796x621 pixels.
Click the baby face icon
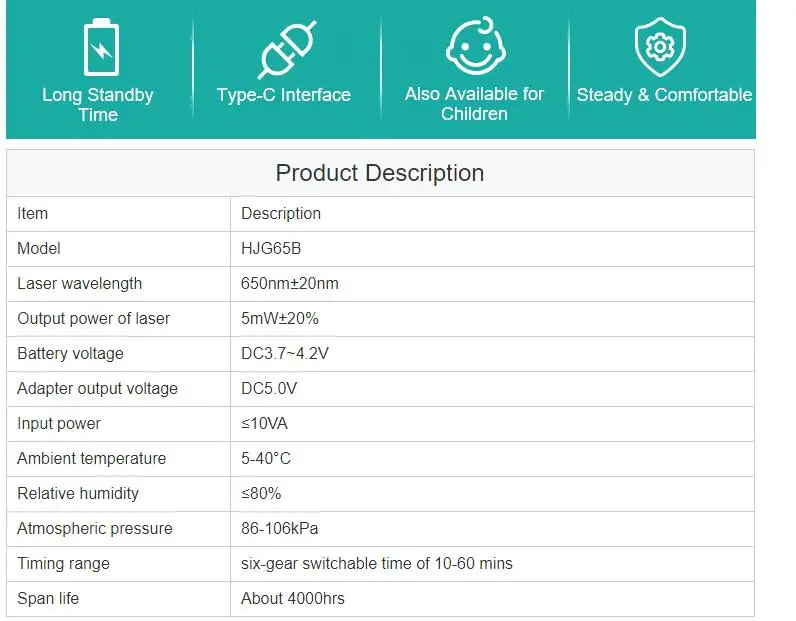point(474,47)
